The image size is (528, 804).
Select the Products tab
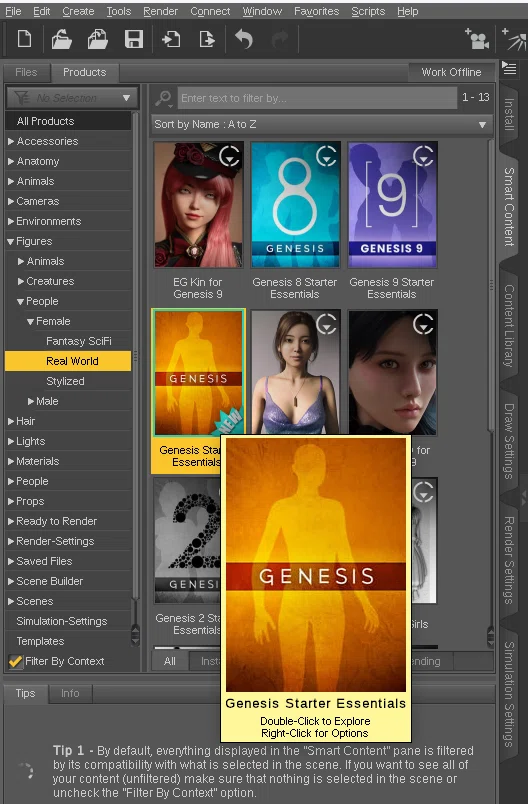(x=85, y=72)
